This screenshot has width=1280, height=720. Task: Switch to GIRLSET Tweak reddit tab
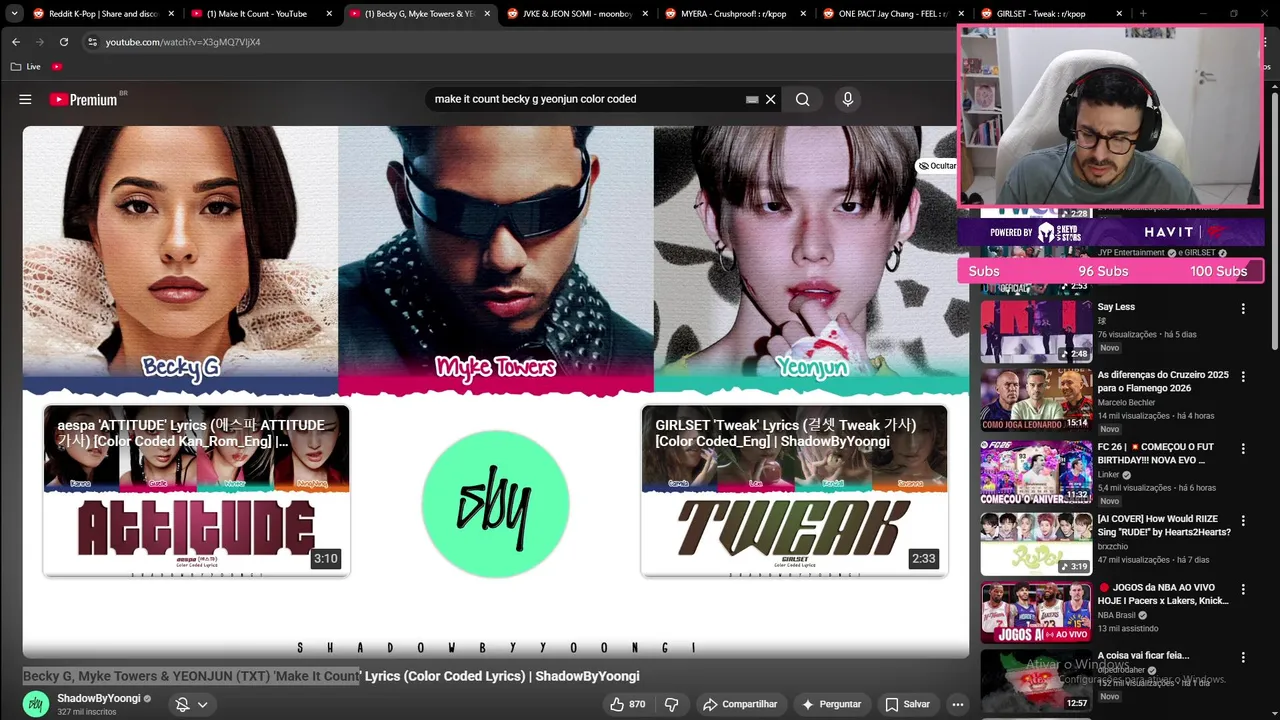[1050, 14]
